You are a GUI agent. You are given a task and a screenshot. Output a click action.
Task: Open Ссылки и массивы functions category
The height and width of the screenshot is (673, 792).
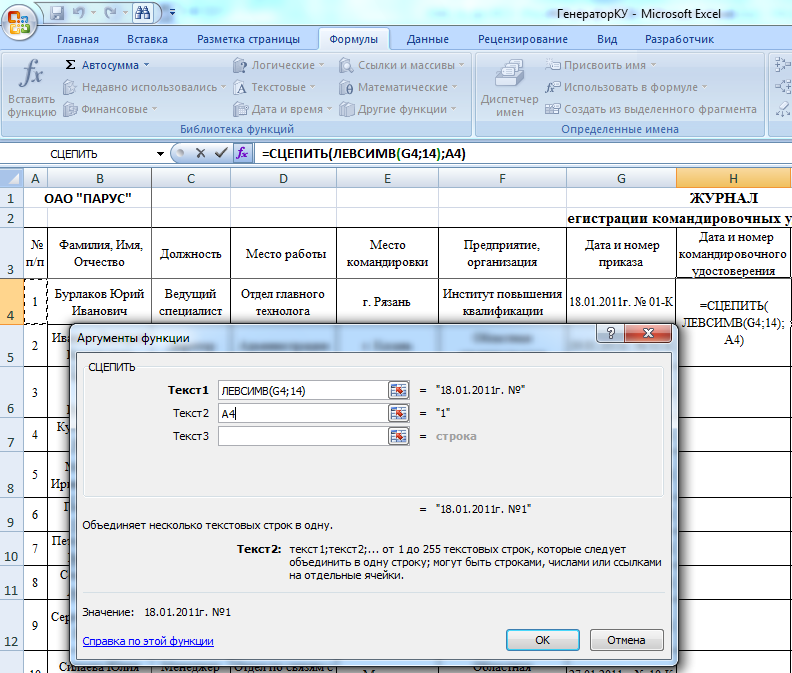point(402,65)
